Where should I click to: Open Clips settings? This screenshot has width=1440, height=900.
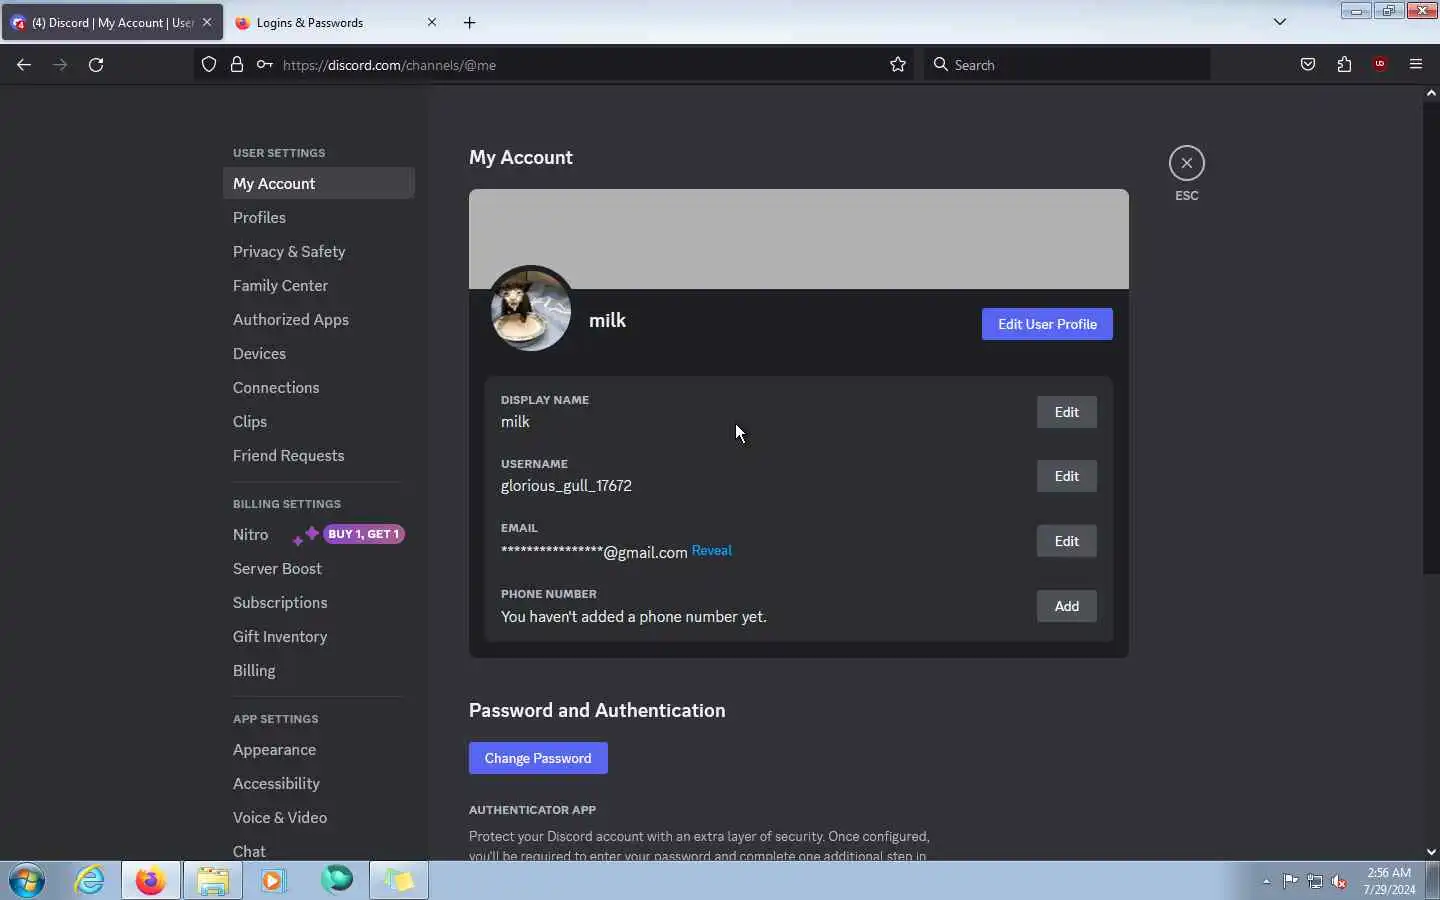coord(318,421)
